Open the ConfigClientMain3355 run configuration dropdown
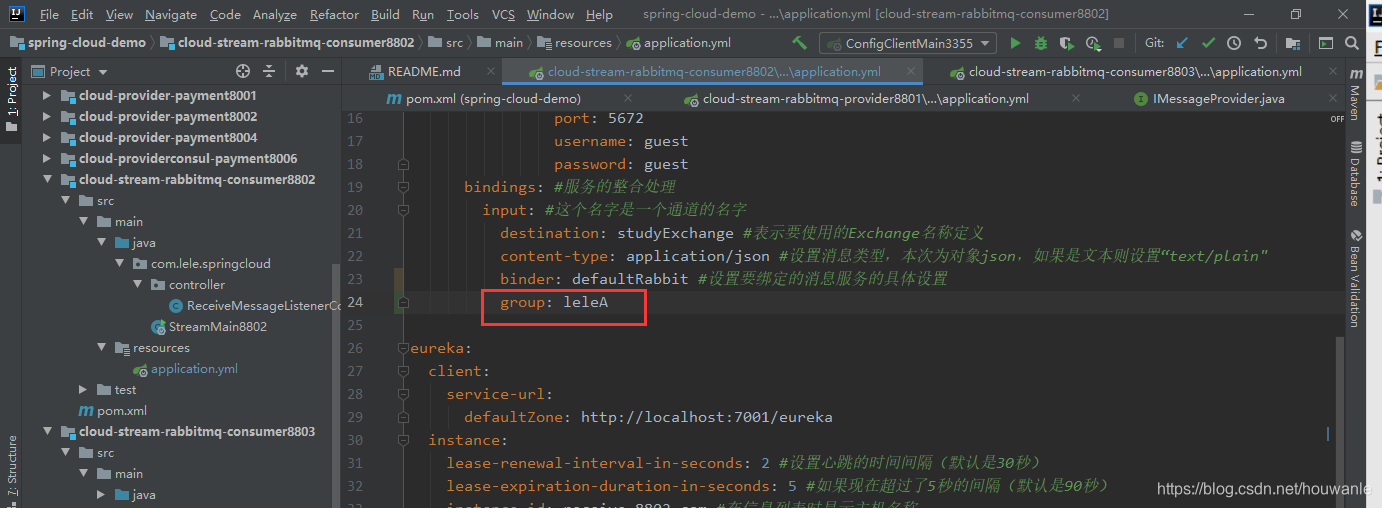 point(908,43)
